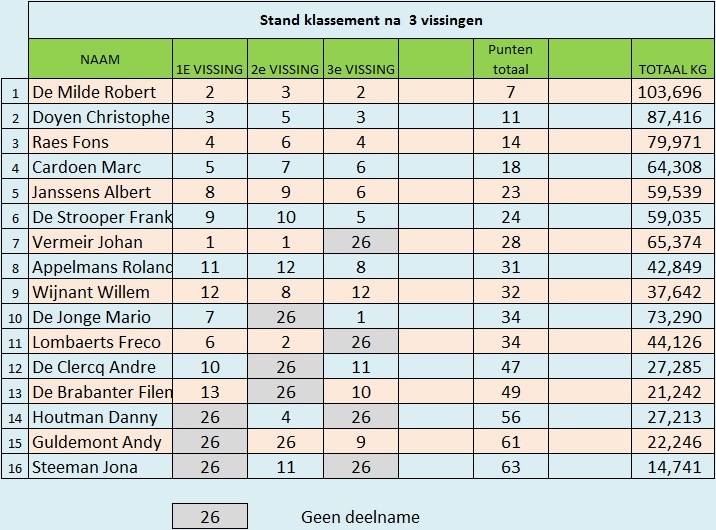Viewport: 716px width, 530px height.
Task: Click Guldemont Andy's 3e vissing value 9
Action: pyautogui.click(x=361, y=442)
